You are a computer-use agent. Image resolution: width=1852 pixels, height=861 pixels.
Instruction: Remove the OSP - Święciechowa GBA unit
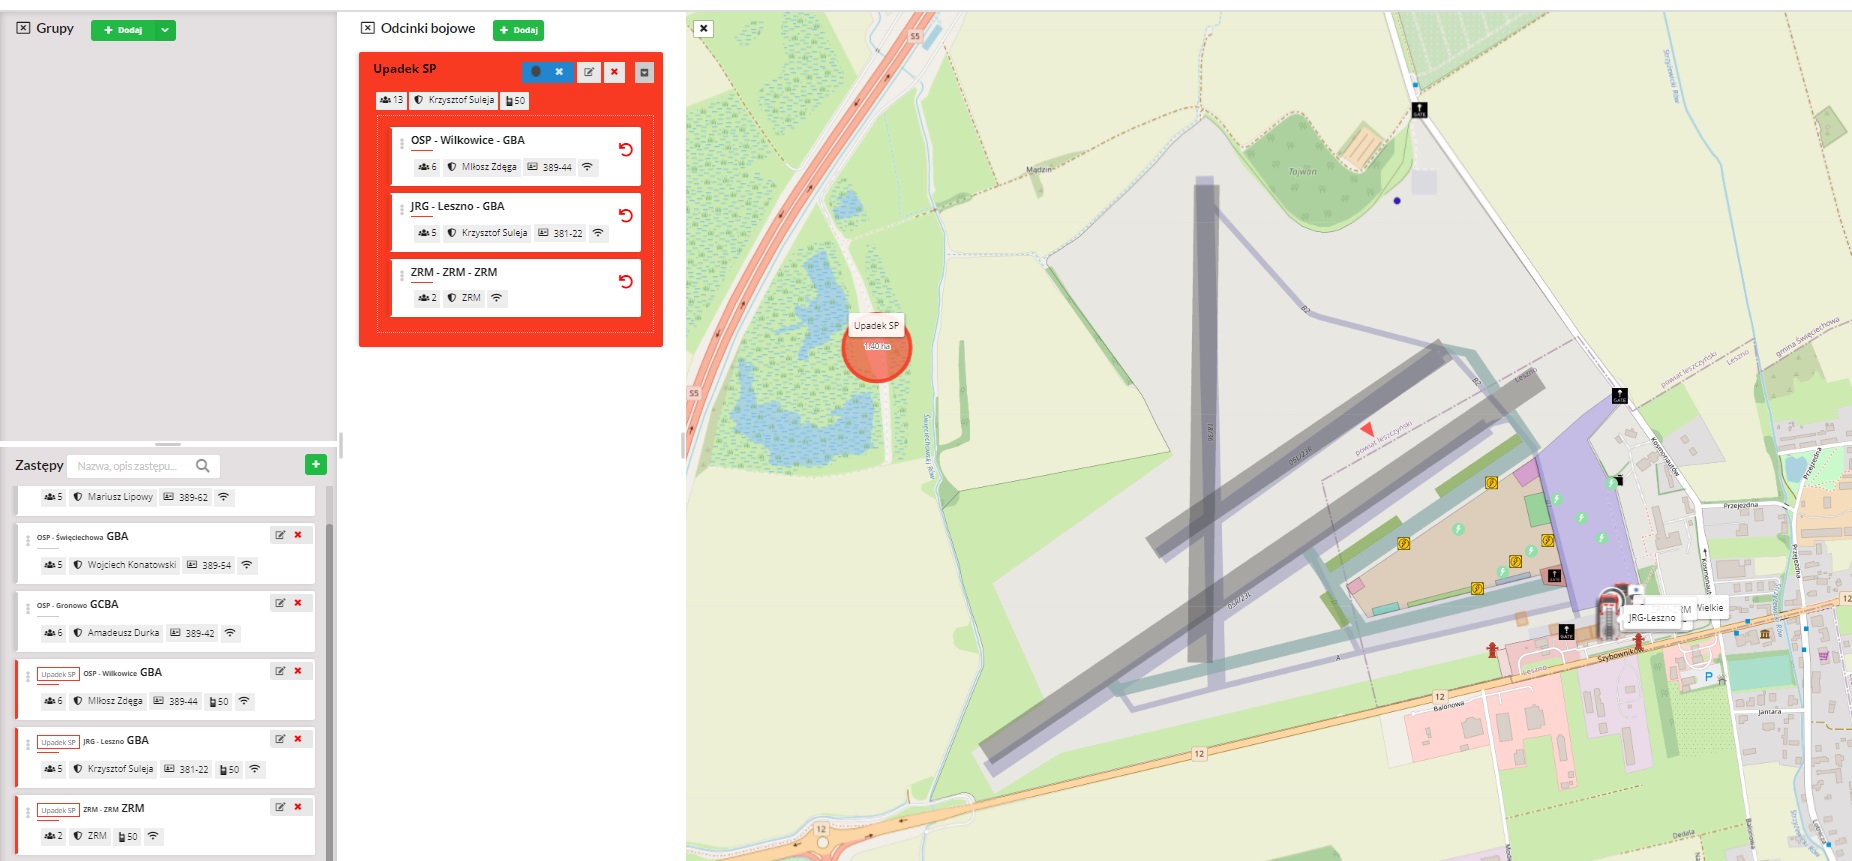tap(298, 535)
